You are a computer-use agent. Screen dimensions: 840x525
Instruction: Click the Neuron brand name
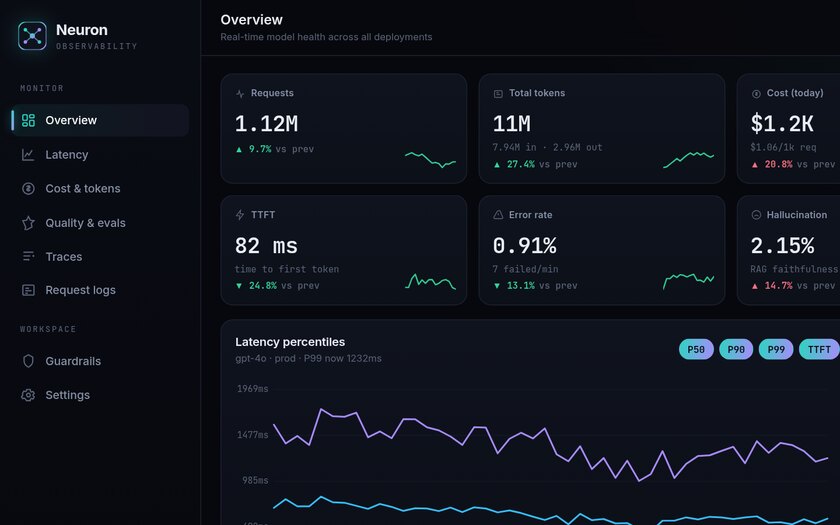pos(81,30)
